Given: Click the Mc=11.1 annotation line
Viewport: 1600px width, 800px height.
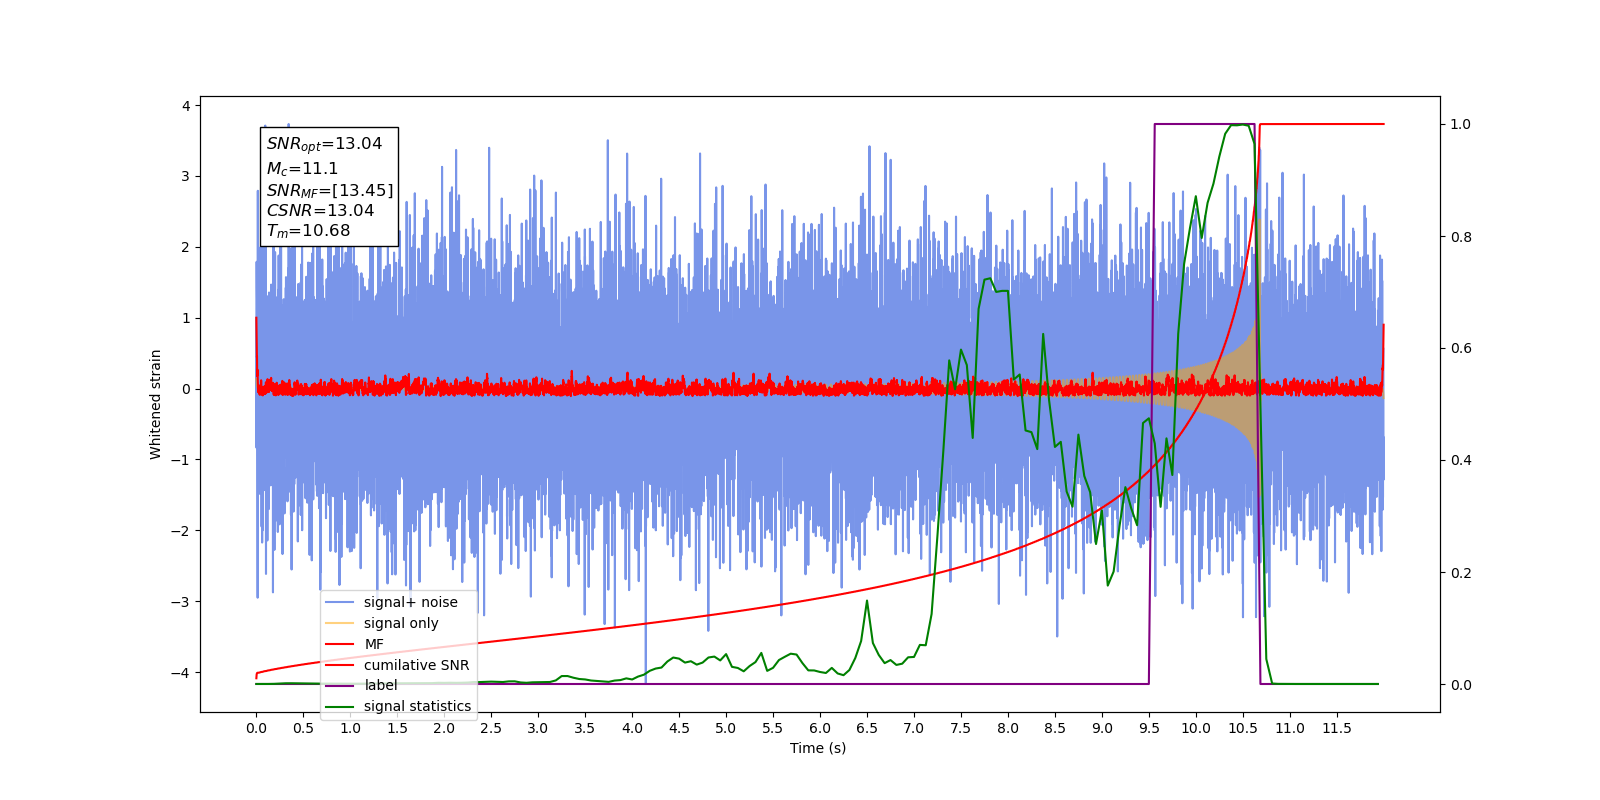Looking at the screenshot, I should tap(302, 169).
